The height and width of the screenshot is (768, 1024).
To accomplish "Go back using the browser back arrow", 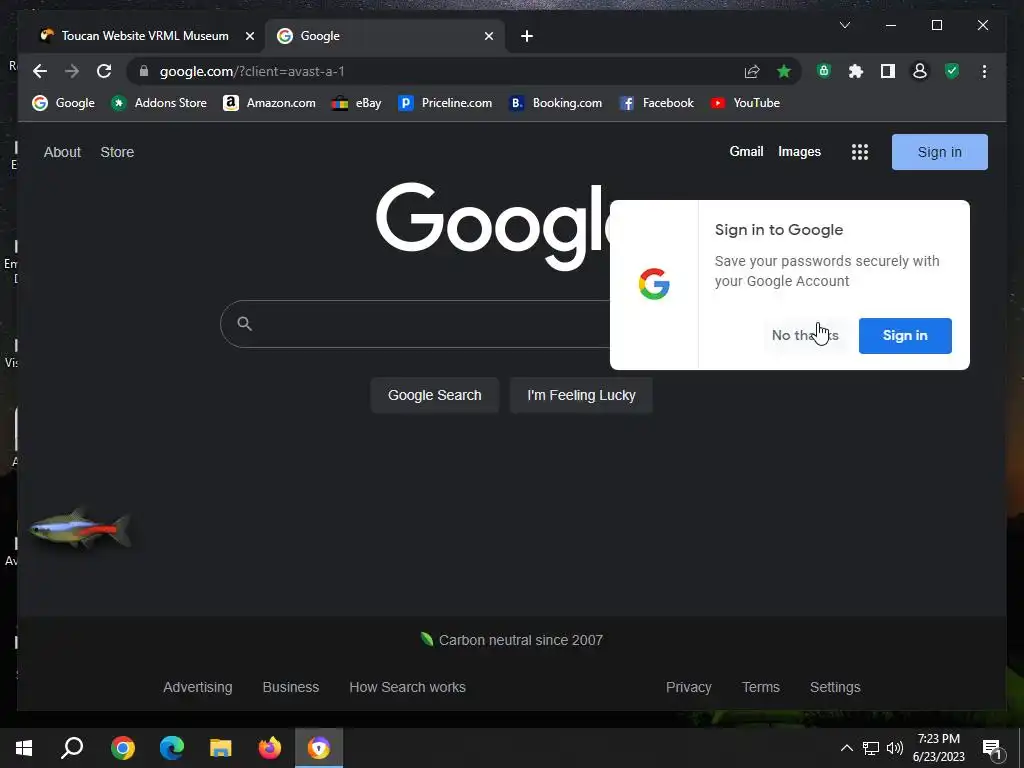I will (x=40, y=71).
